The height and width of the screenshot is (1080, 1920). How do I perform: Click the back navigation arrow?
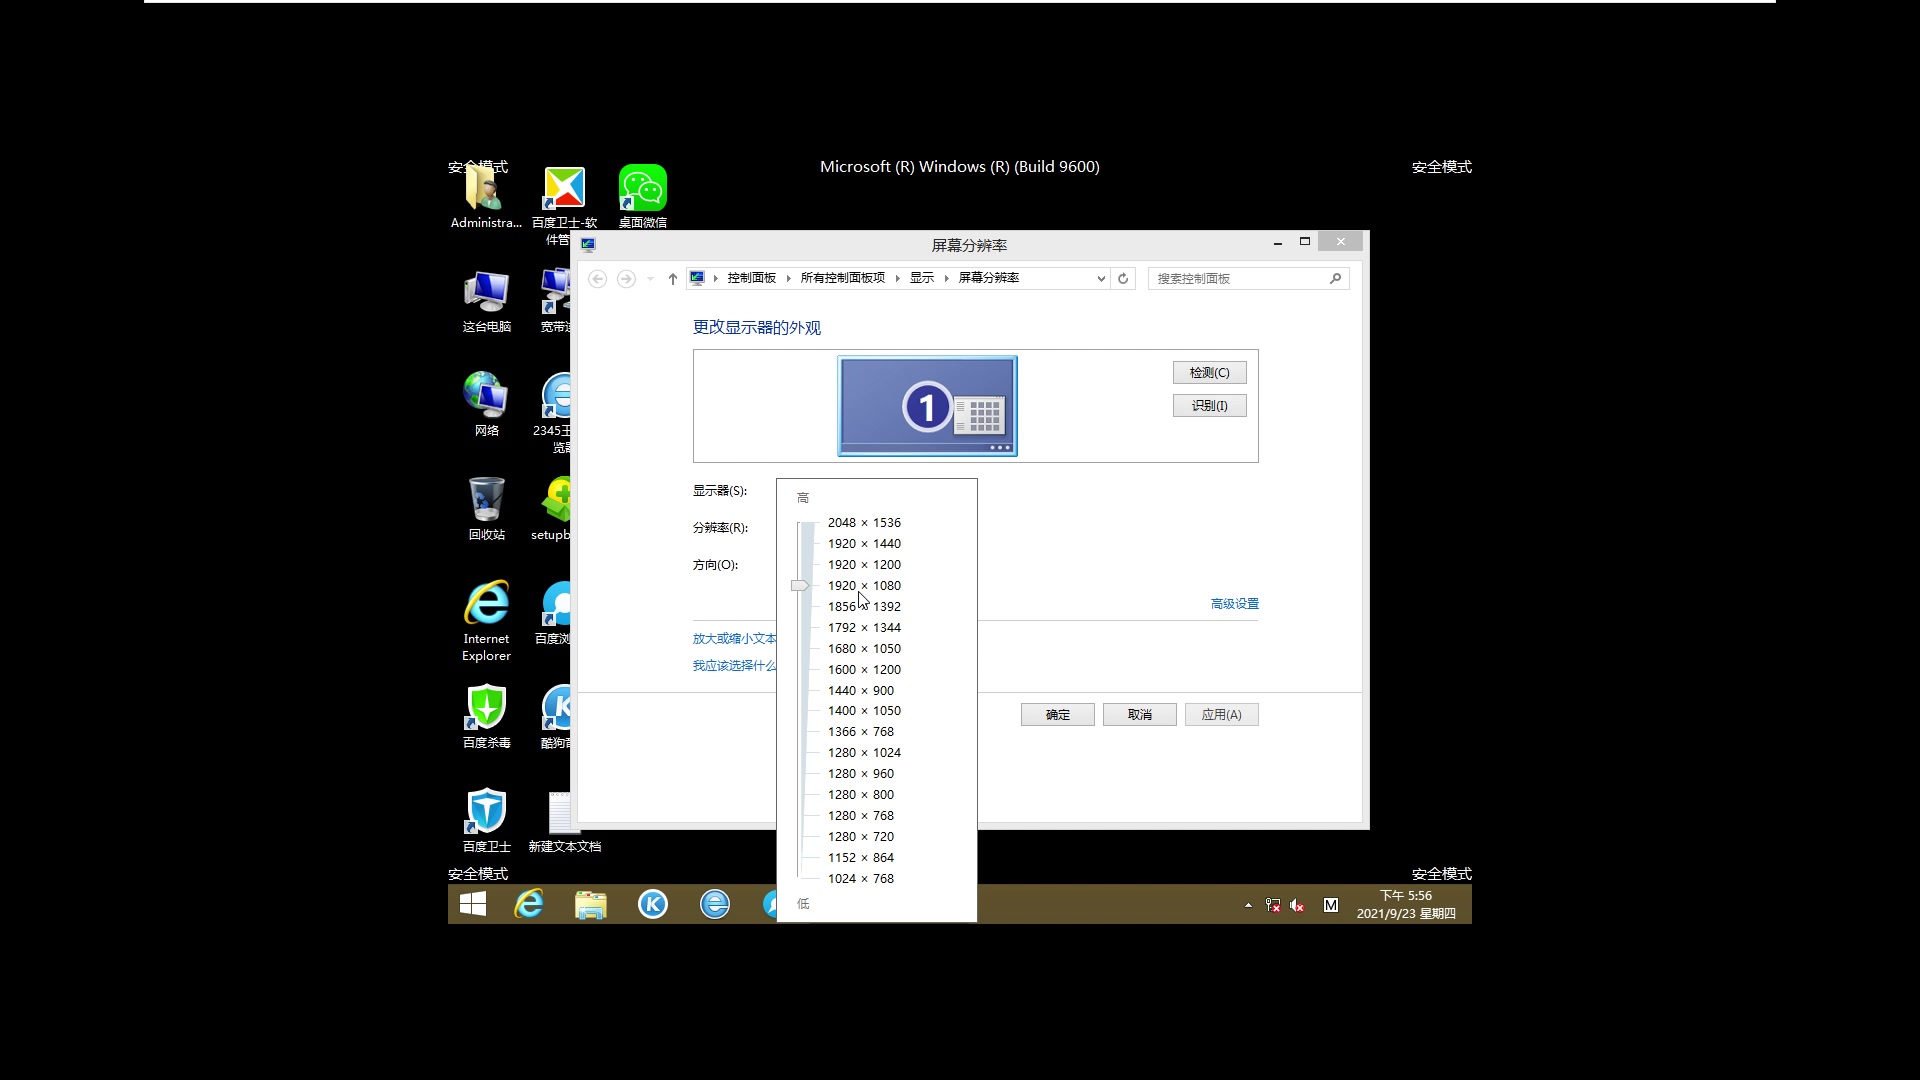click(597, 278)
